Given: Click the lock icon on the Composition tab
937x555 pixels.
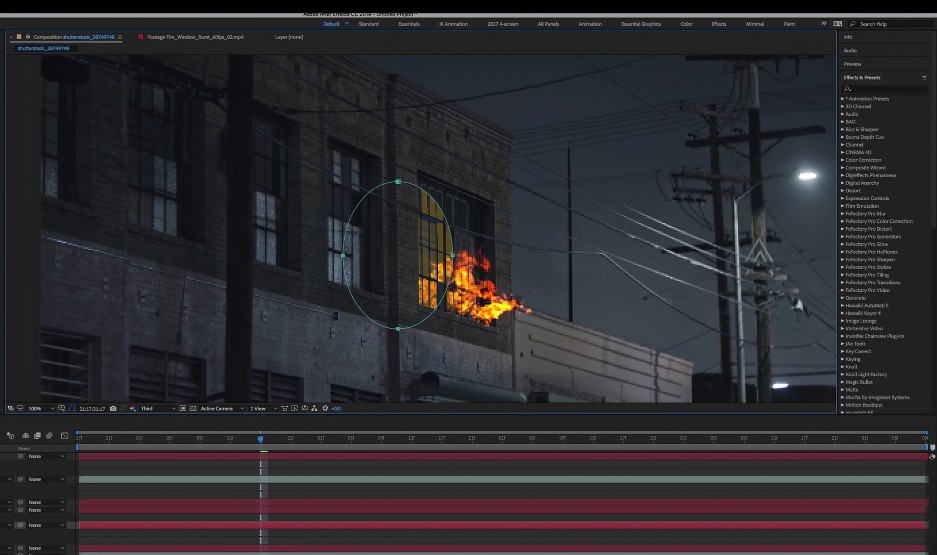Looking at the screenshot, I should [27, 37].
